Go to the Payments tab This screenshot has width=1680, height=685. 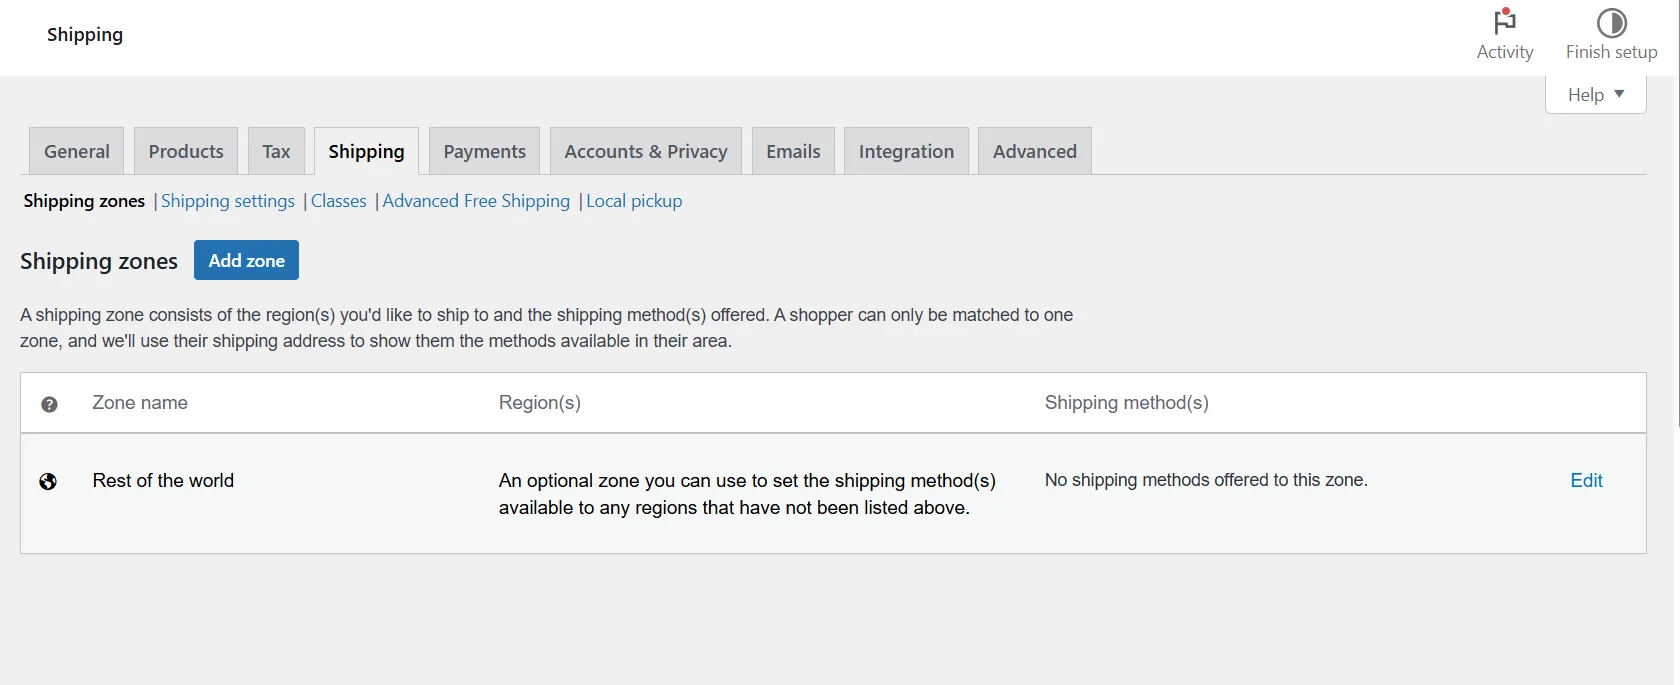pyautogui.click(x=484, y=151)
